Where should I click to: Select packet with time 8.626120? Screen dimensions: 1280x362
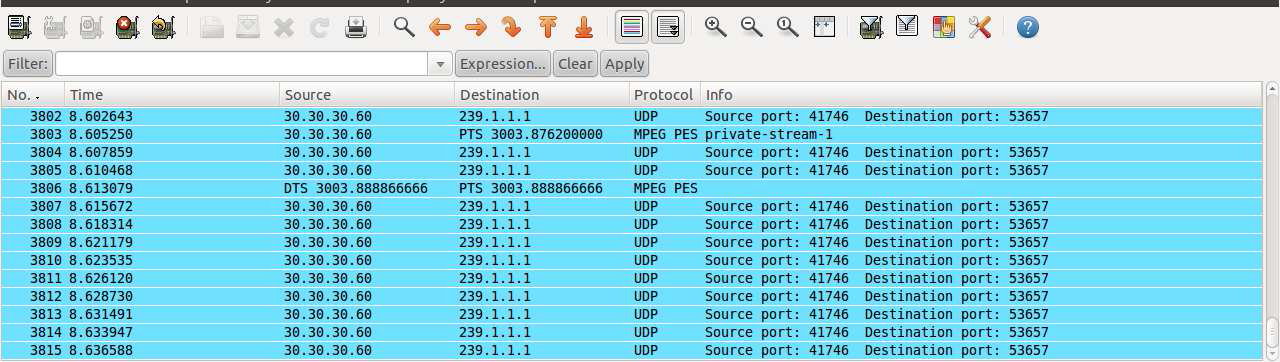pos(632,278)
